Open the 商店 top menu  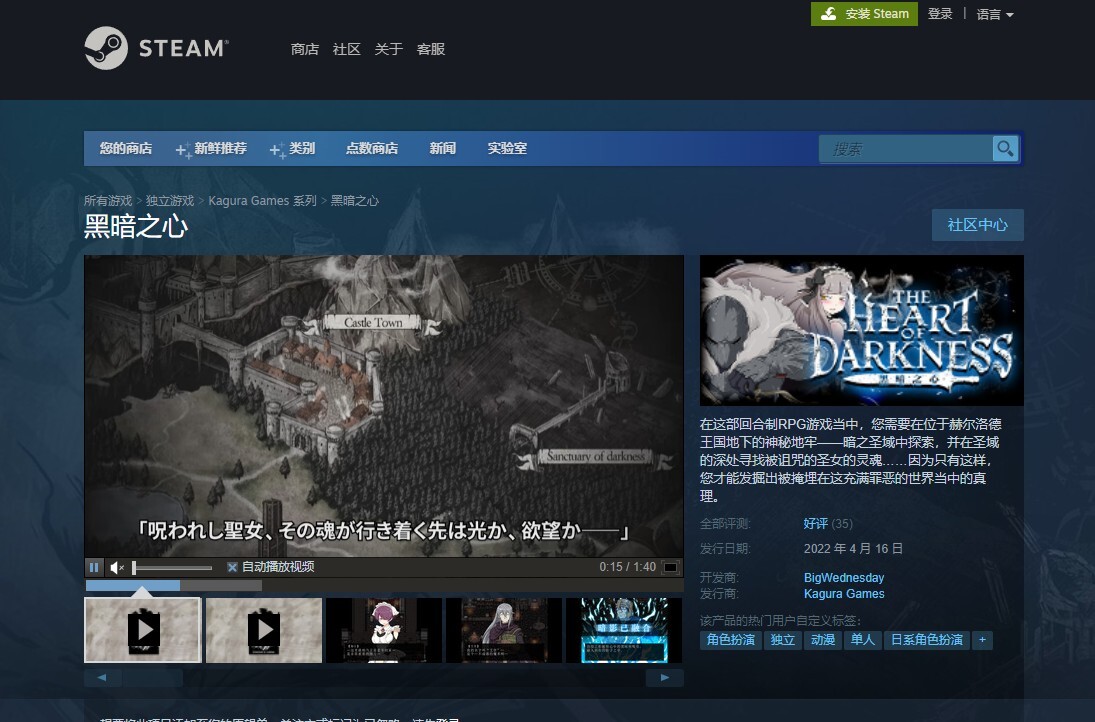coord(304,49)
